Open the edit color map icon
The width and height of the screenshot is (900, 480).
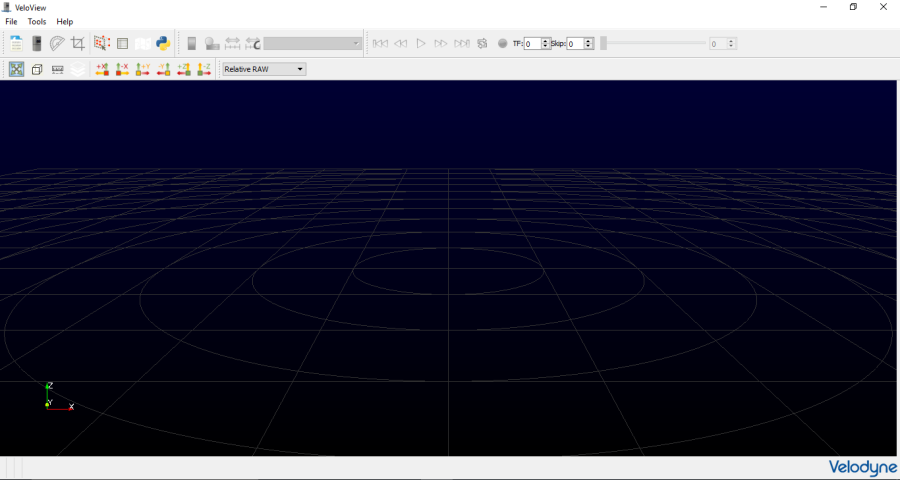212,43
